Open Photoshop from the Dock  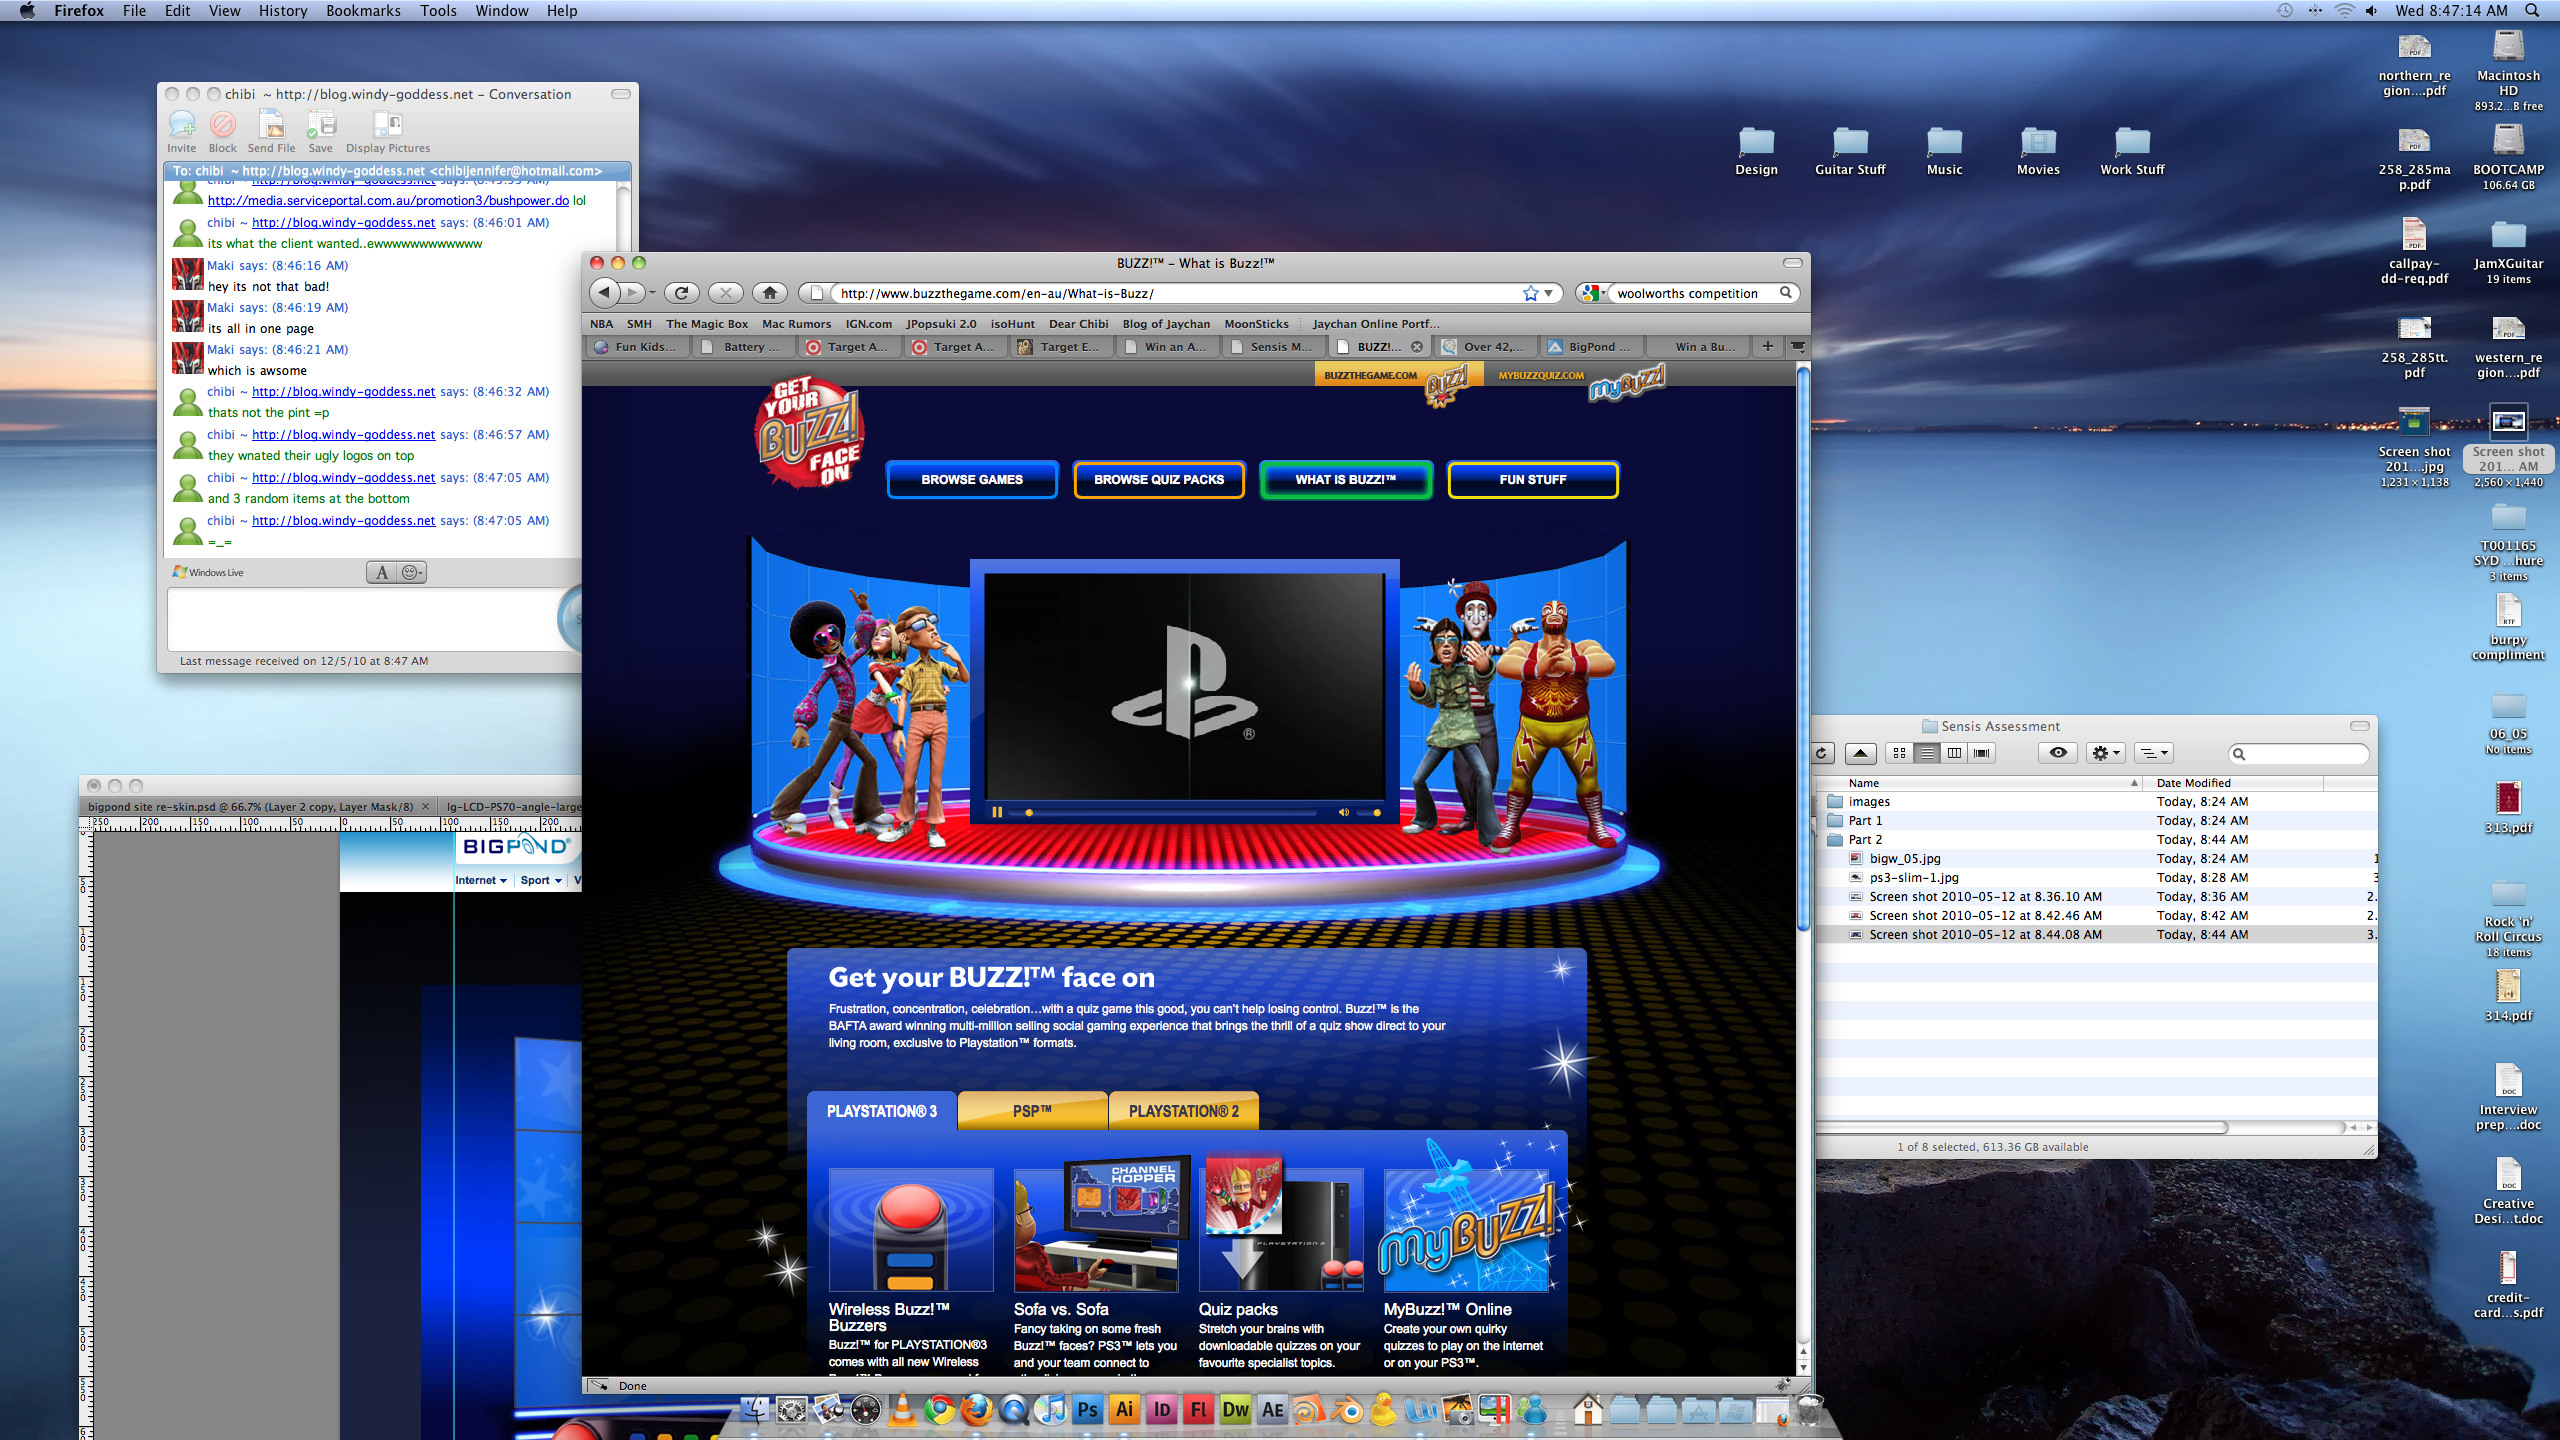pos(1087,1410)
